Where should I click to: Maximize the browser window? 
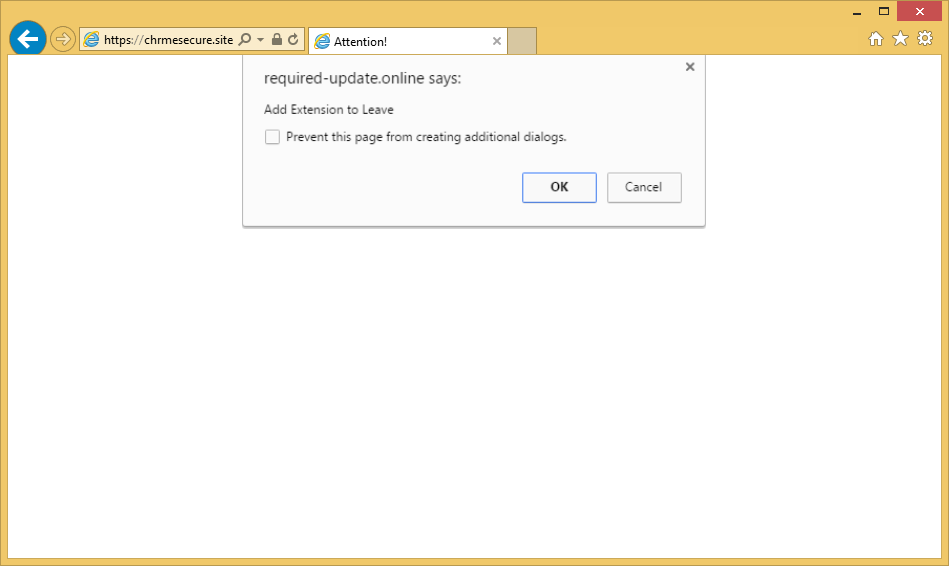[884, 12]
